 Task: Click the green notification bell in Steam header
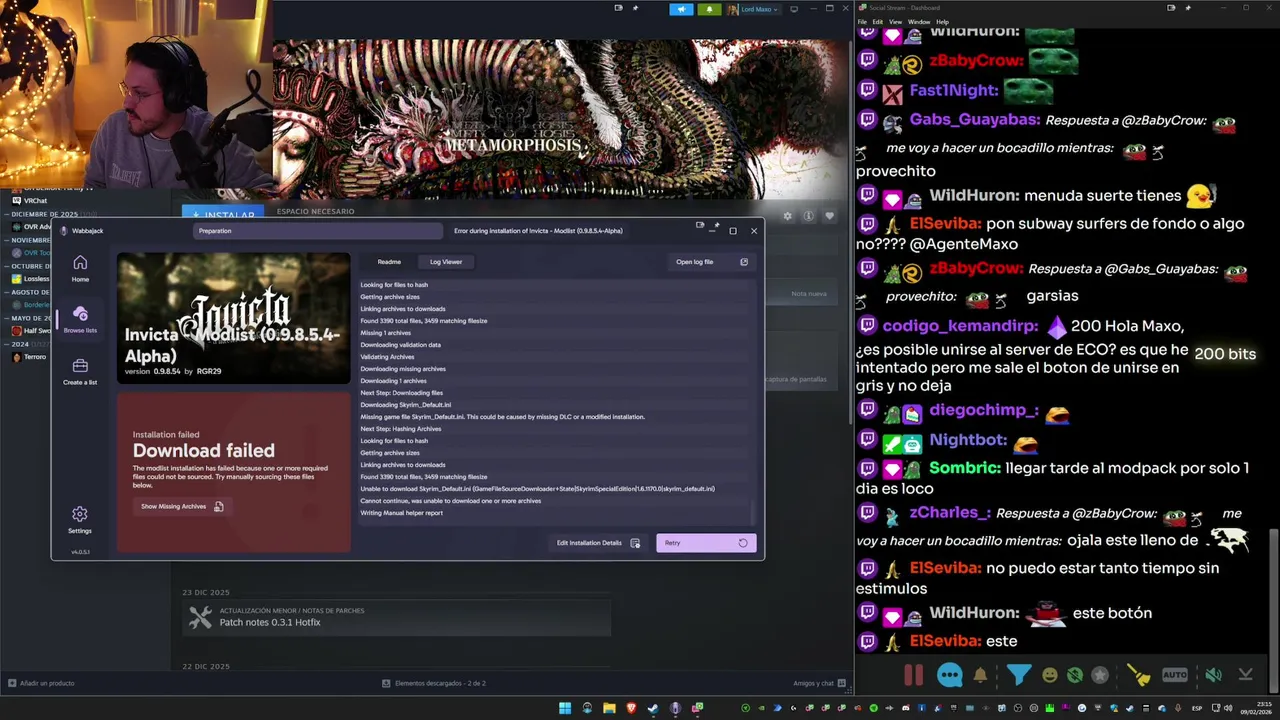point(709,9)
